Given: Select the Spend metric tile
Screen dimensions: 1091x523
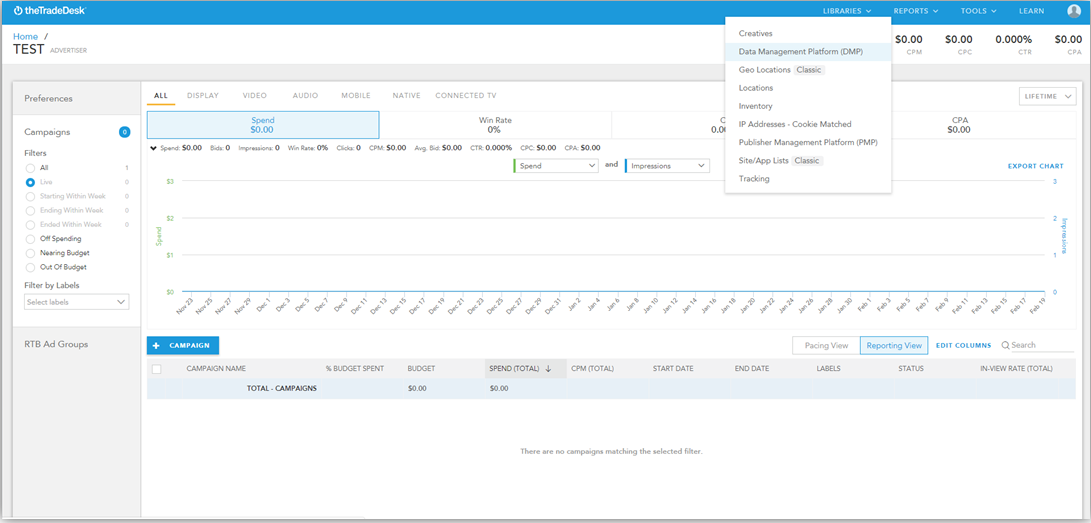Looking at the screenshot, I should (x=263, y=124).
